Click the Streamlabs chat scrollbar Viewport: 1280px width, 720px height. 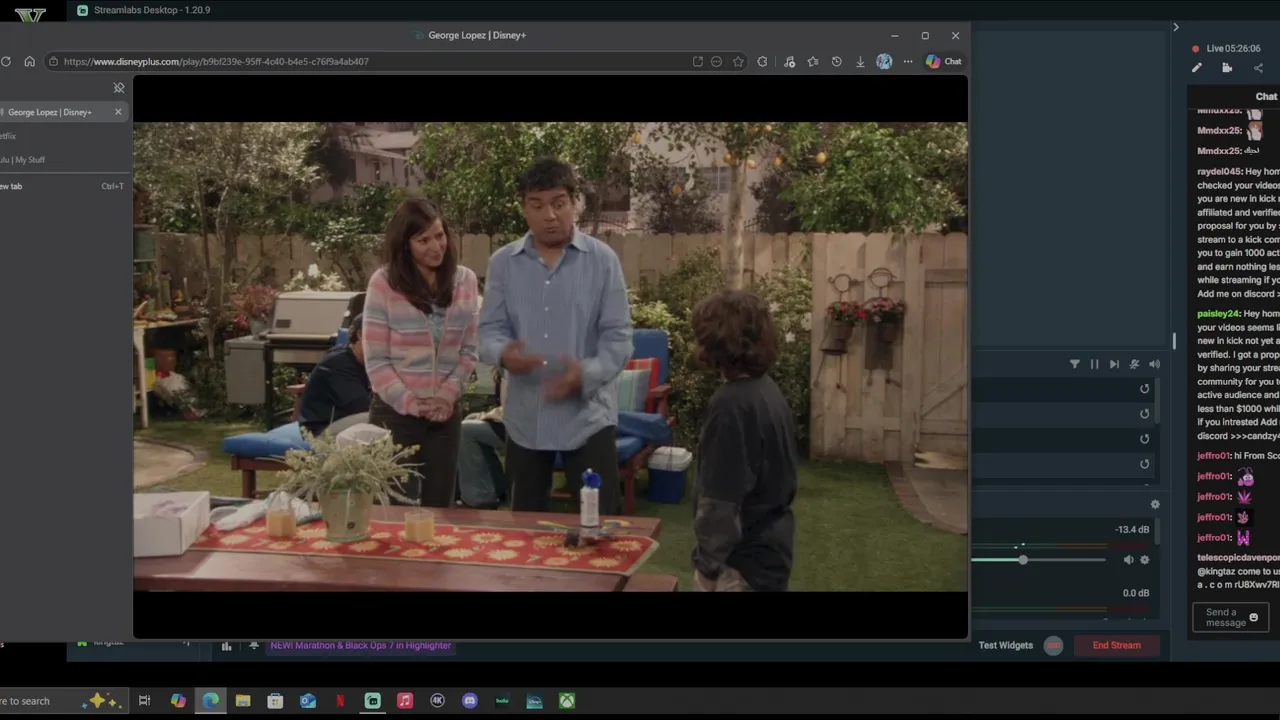1175,341
